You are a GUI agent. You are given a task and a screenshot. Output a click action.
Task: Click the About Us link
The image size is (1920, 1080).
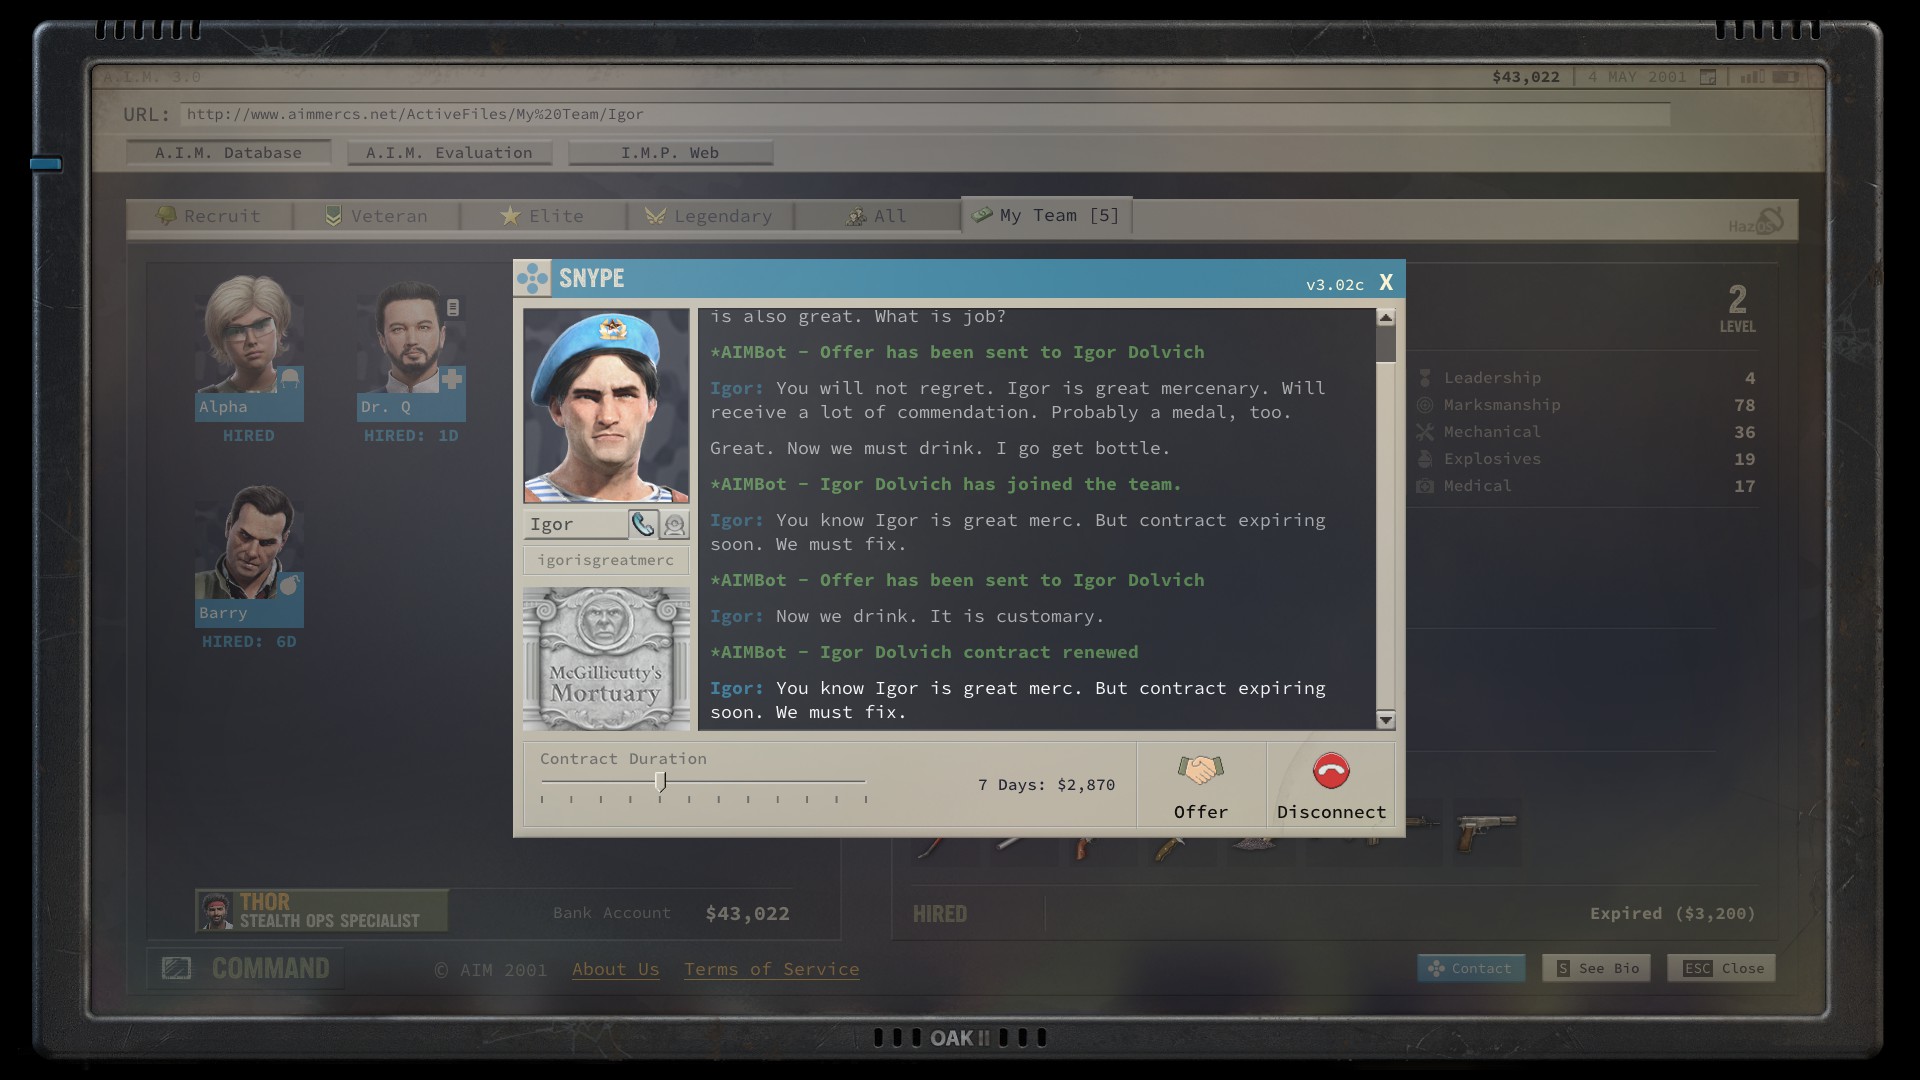(615, 969)
